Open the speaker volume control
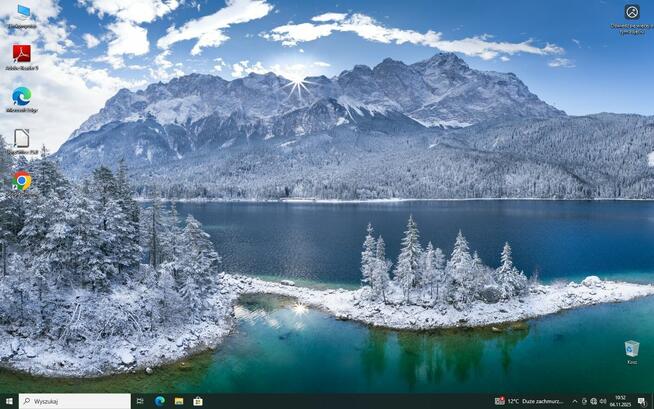The height and width of the screenshot is (409, 654). pyautogui.click(x=605, y=401)
